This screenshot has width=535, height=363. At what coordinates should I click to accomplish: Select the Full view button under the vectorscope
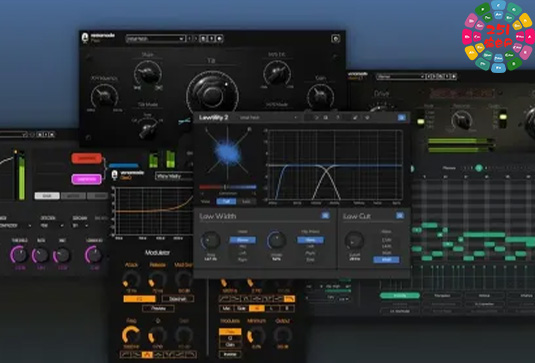[226, 201]
